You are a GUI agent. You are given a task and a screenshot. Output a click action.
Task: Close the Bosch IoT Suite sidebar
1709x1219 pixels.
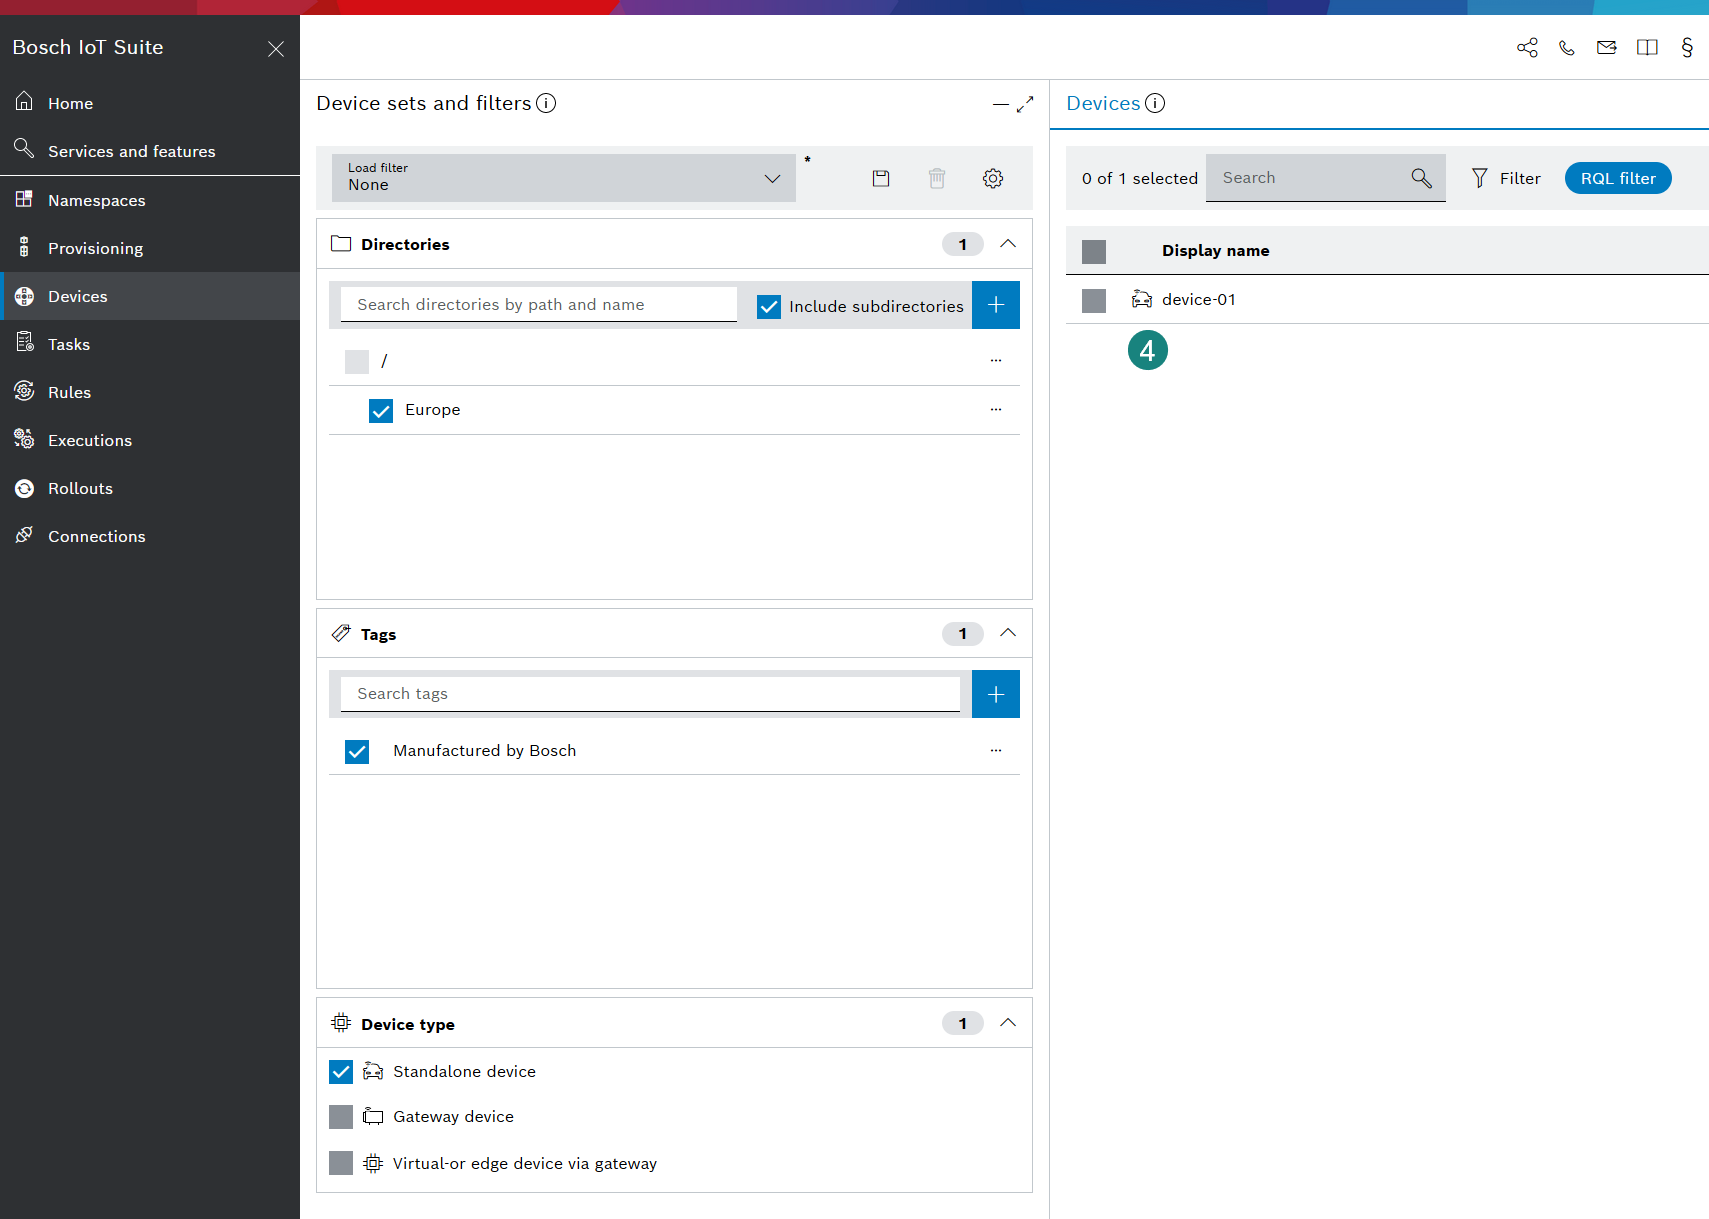click(x=276, y=48)
